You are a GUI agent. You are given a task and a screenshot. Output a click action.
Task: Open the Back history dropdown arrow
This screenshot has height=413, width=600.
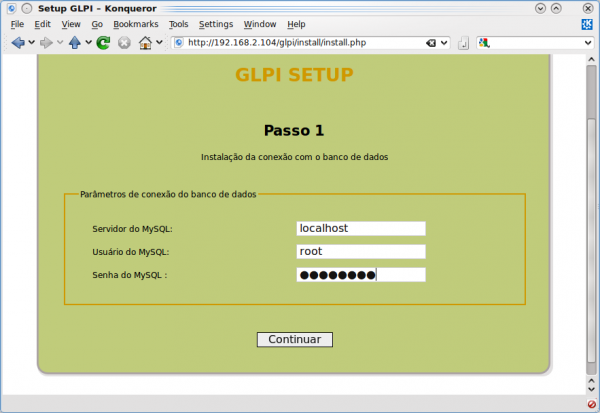click(x=32, y=42)
